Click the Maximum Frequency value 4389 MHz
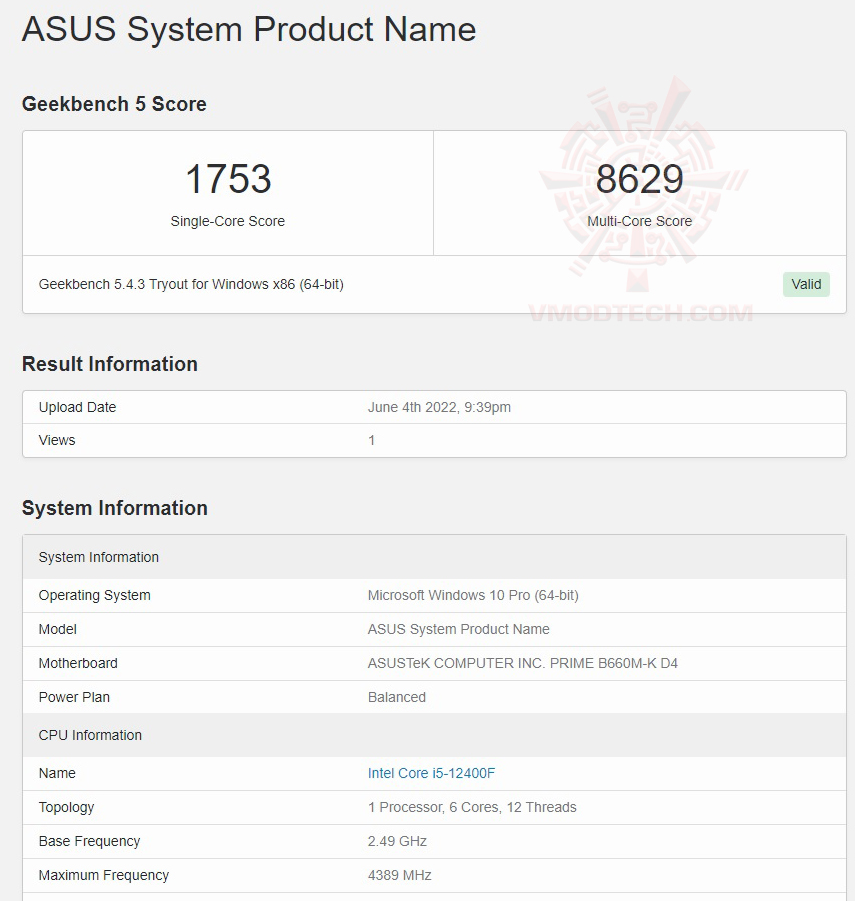The width and height of the screenshot is (855, 901). point(398,875)
